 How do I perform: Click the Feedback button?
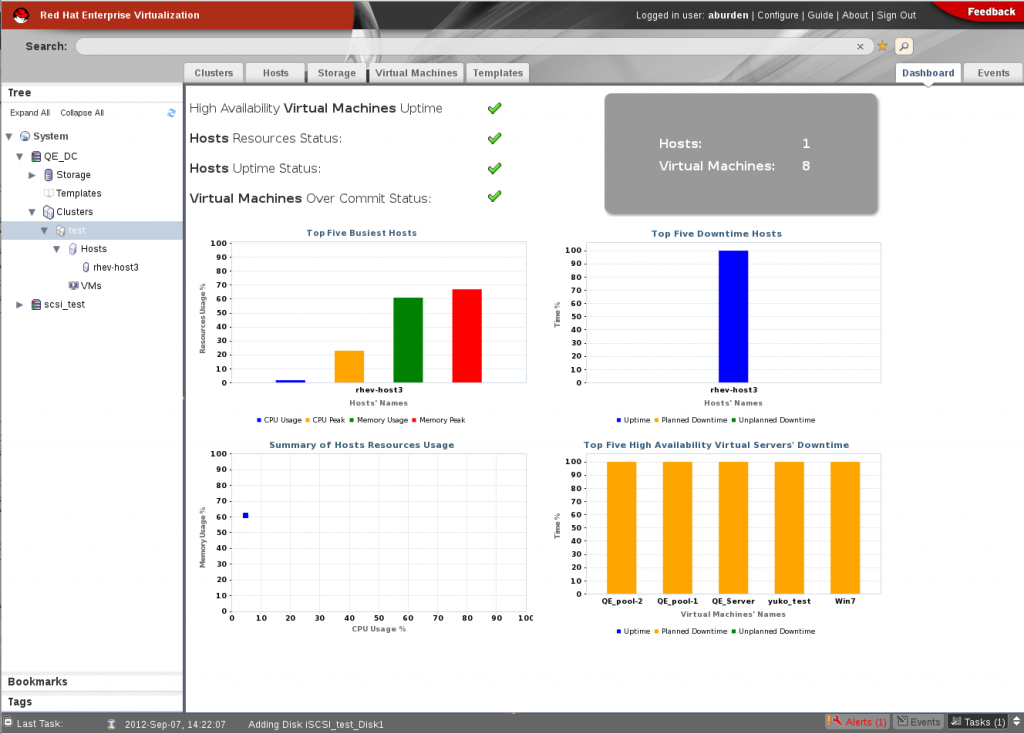[x=991, y=12]
